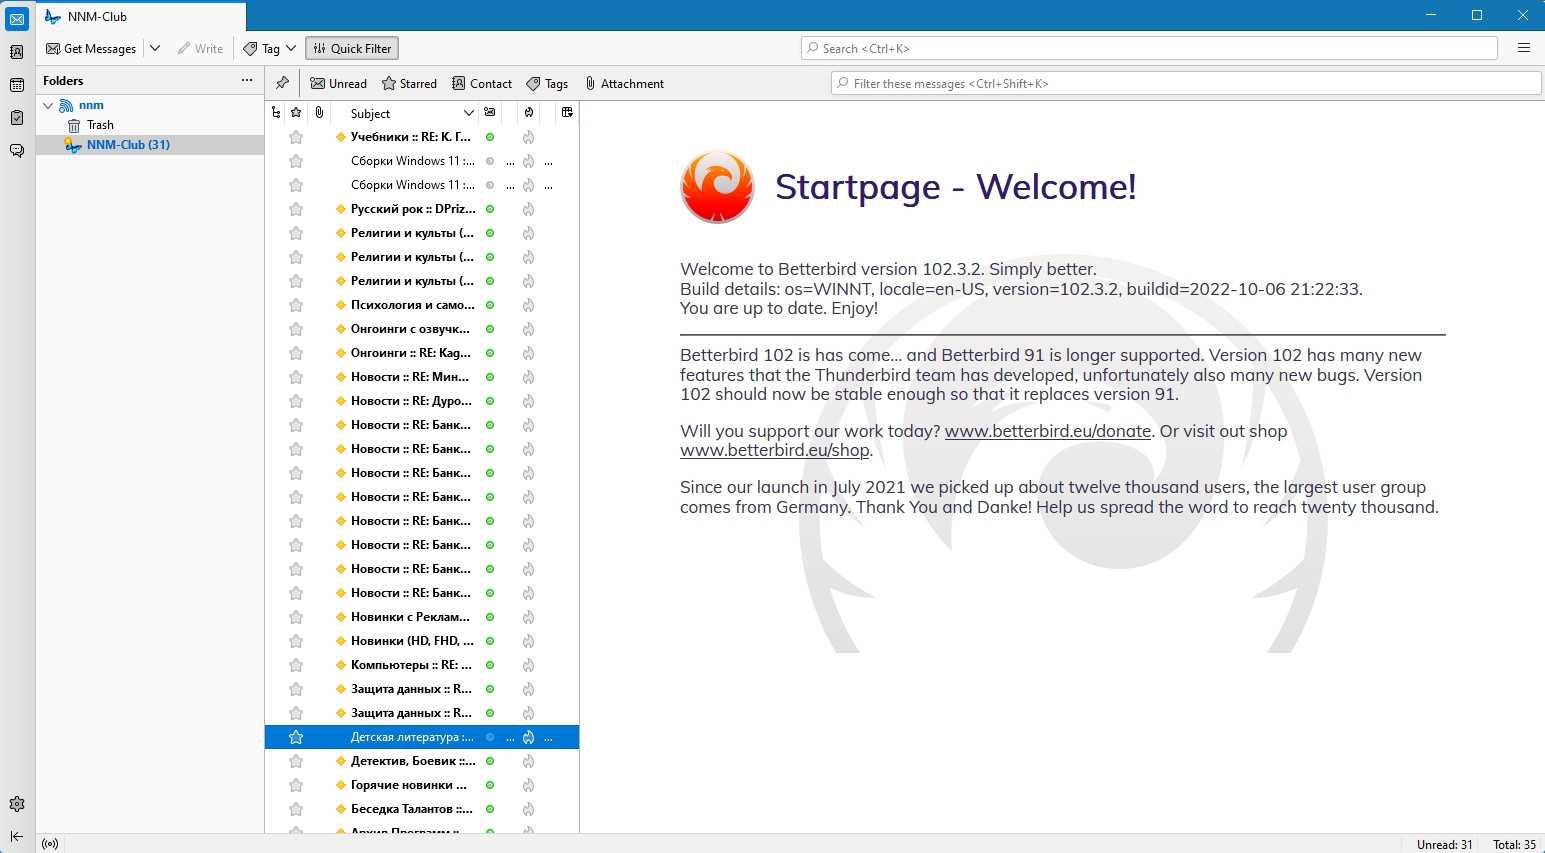Viewport: 1545px width, 853px height.
Task: Focus the Filter these messages field
Action: click(1186, 84)
